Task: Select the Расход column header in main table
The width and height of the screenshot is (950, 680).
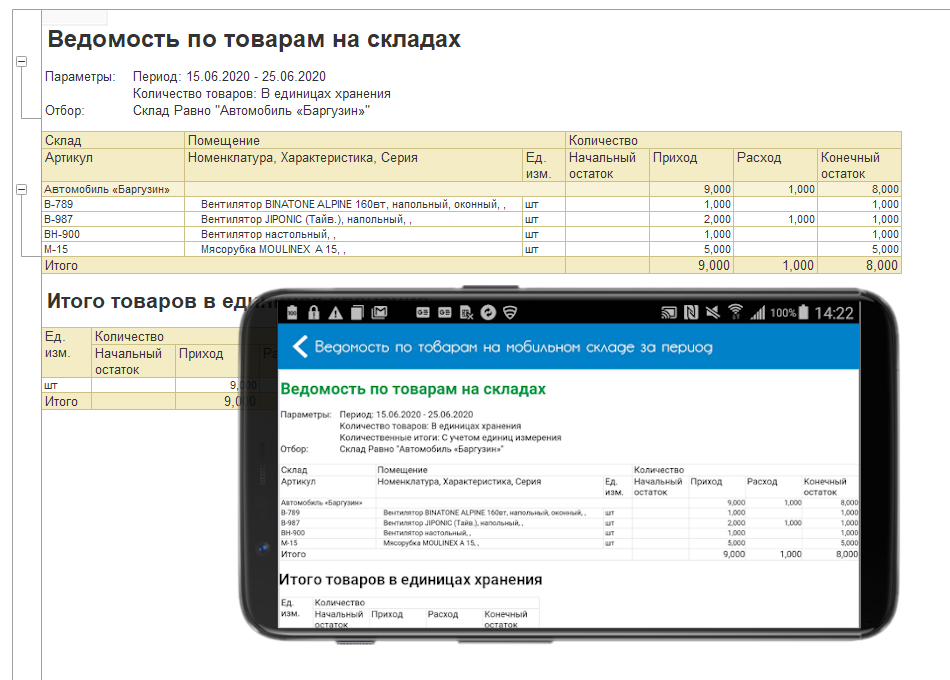Action: pyautogui.click(x=775, y=165)
